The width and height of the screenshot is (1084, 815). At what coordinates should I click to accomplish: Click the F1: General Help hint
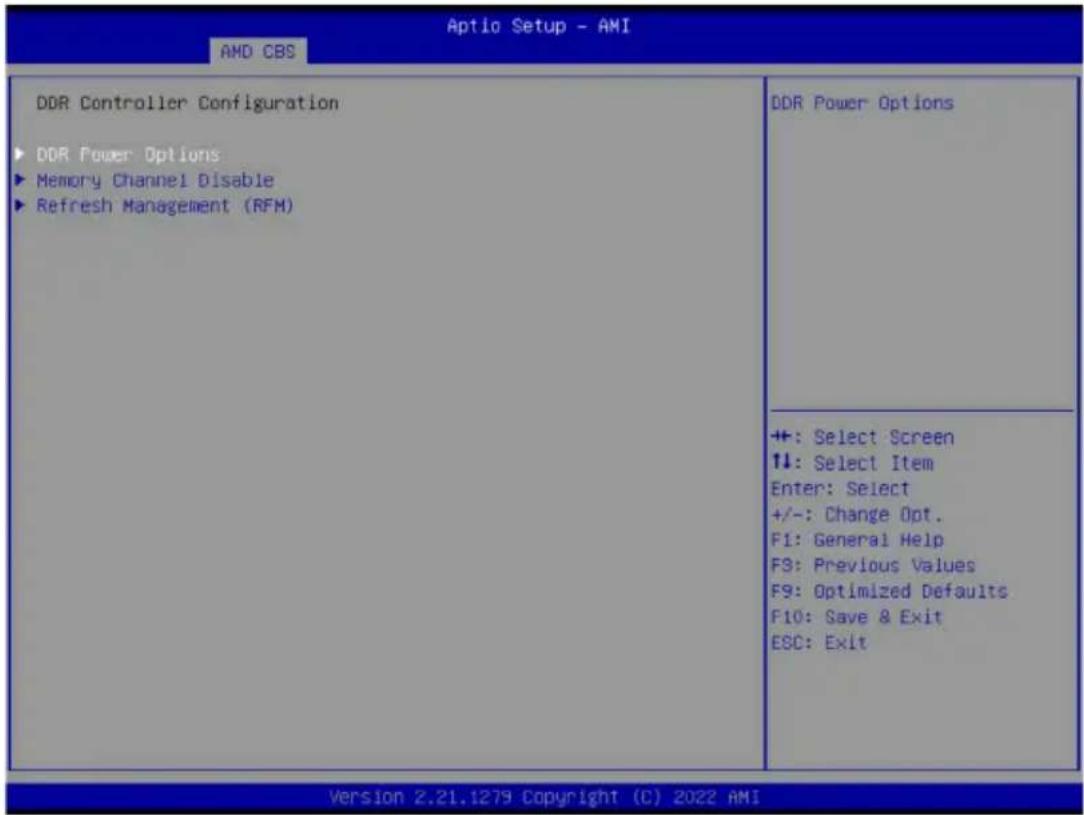(x=857, y=540)
